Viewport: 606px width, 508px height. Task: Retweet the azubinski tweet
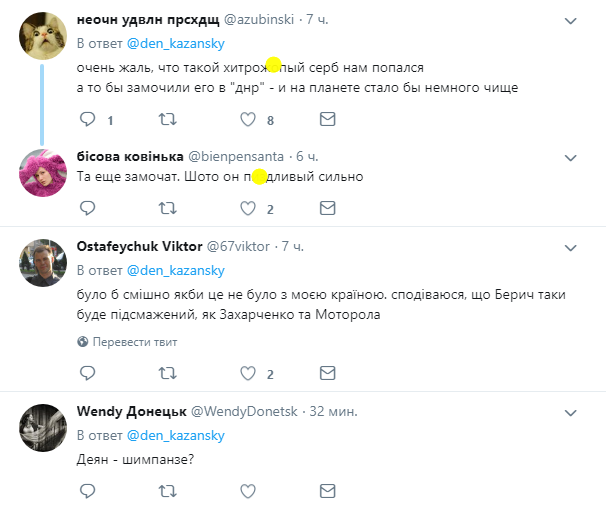(168, 119)
